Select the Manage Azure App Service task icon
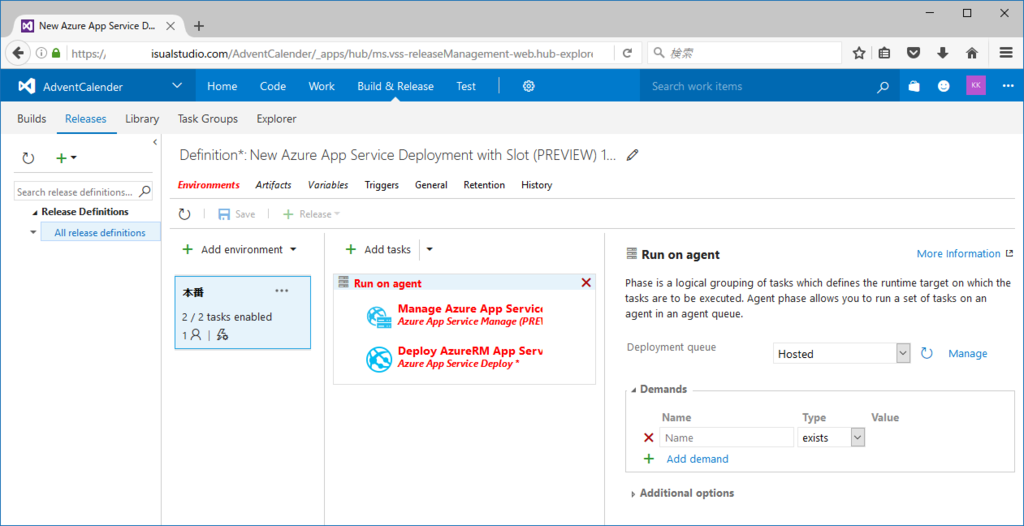The image size is (1024, 526). 379,316
